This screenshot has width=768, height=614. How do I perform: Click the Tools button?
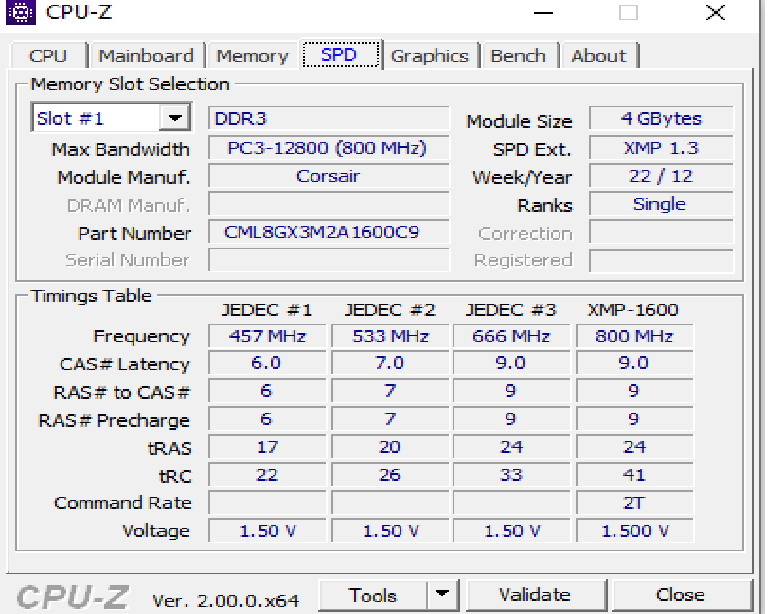pos(372,595)
